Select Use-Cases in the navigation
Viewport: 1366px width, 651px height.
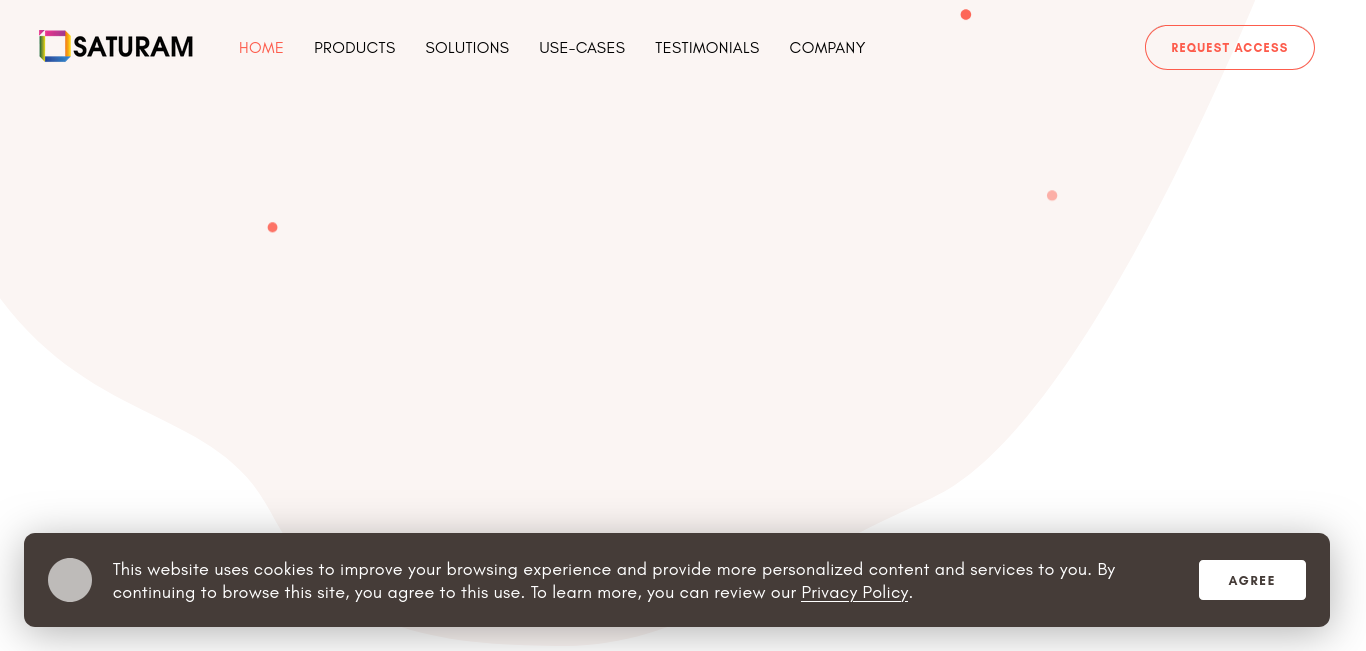pyautogui.click(x=582, y=48)
